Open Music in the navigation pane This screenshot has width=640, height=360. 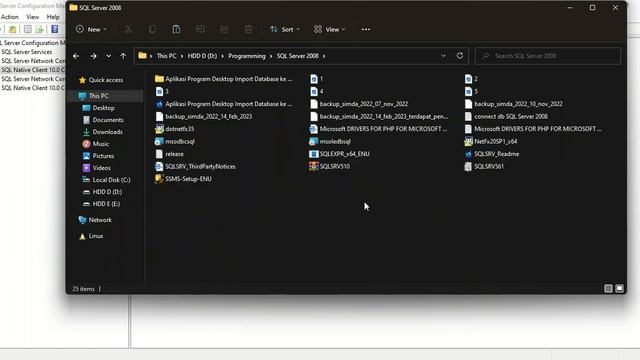(100, 144)
